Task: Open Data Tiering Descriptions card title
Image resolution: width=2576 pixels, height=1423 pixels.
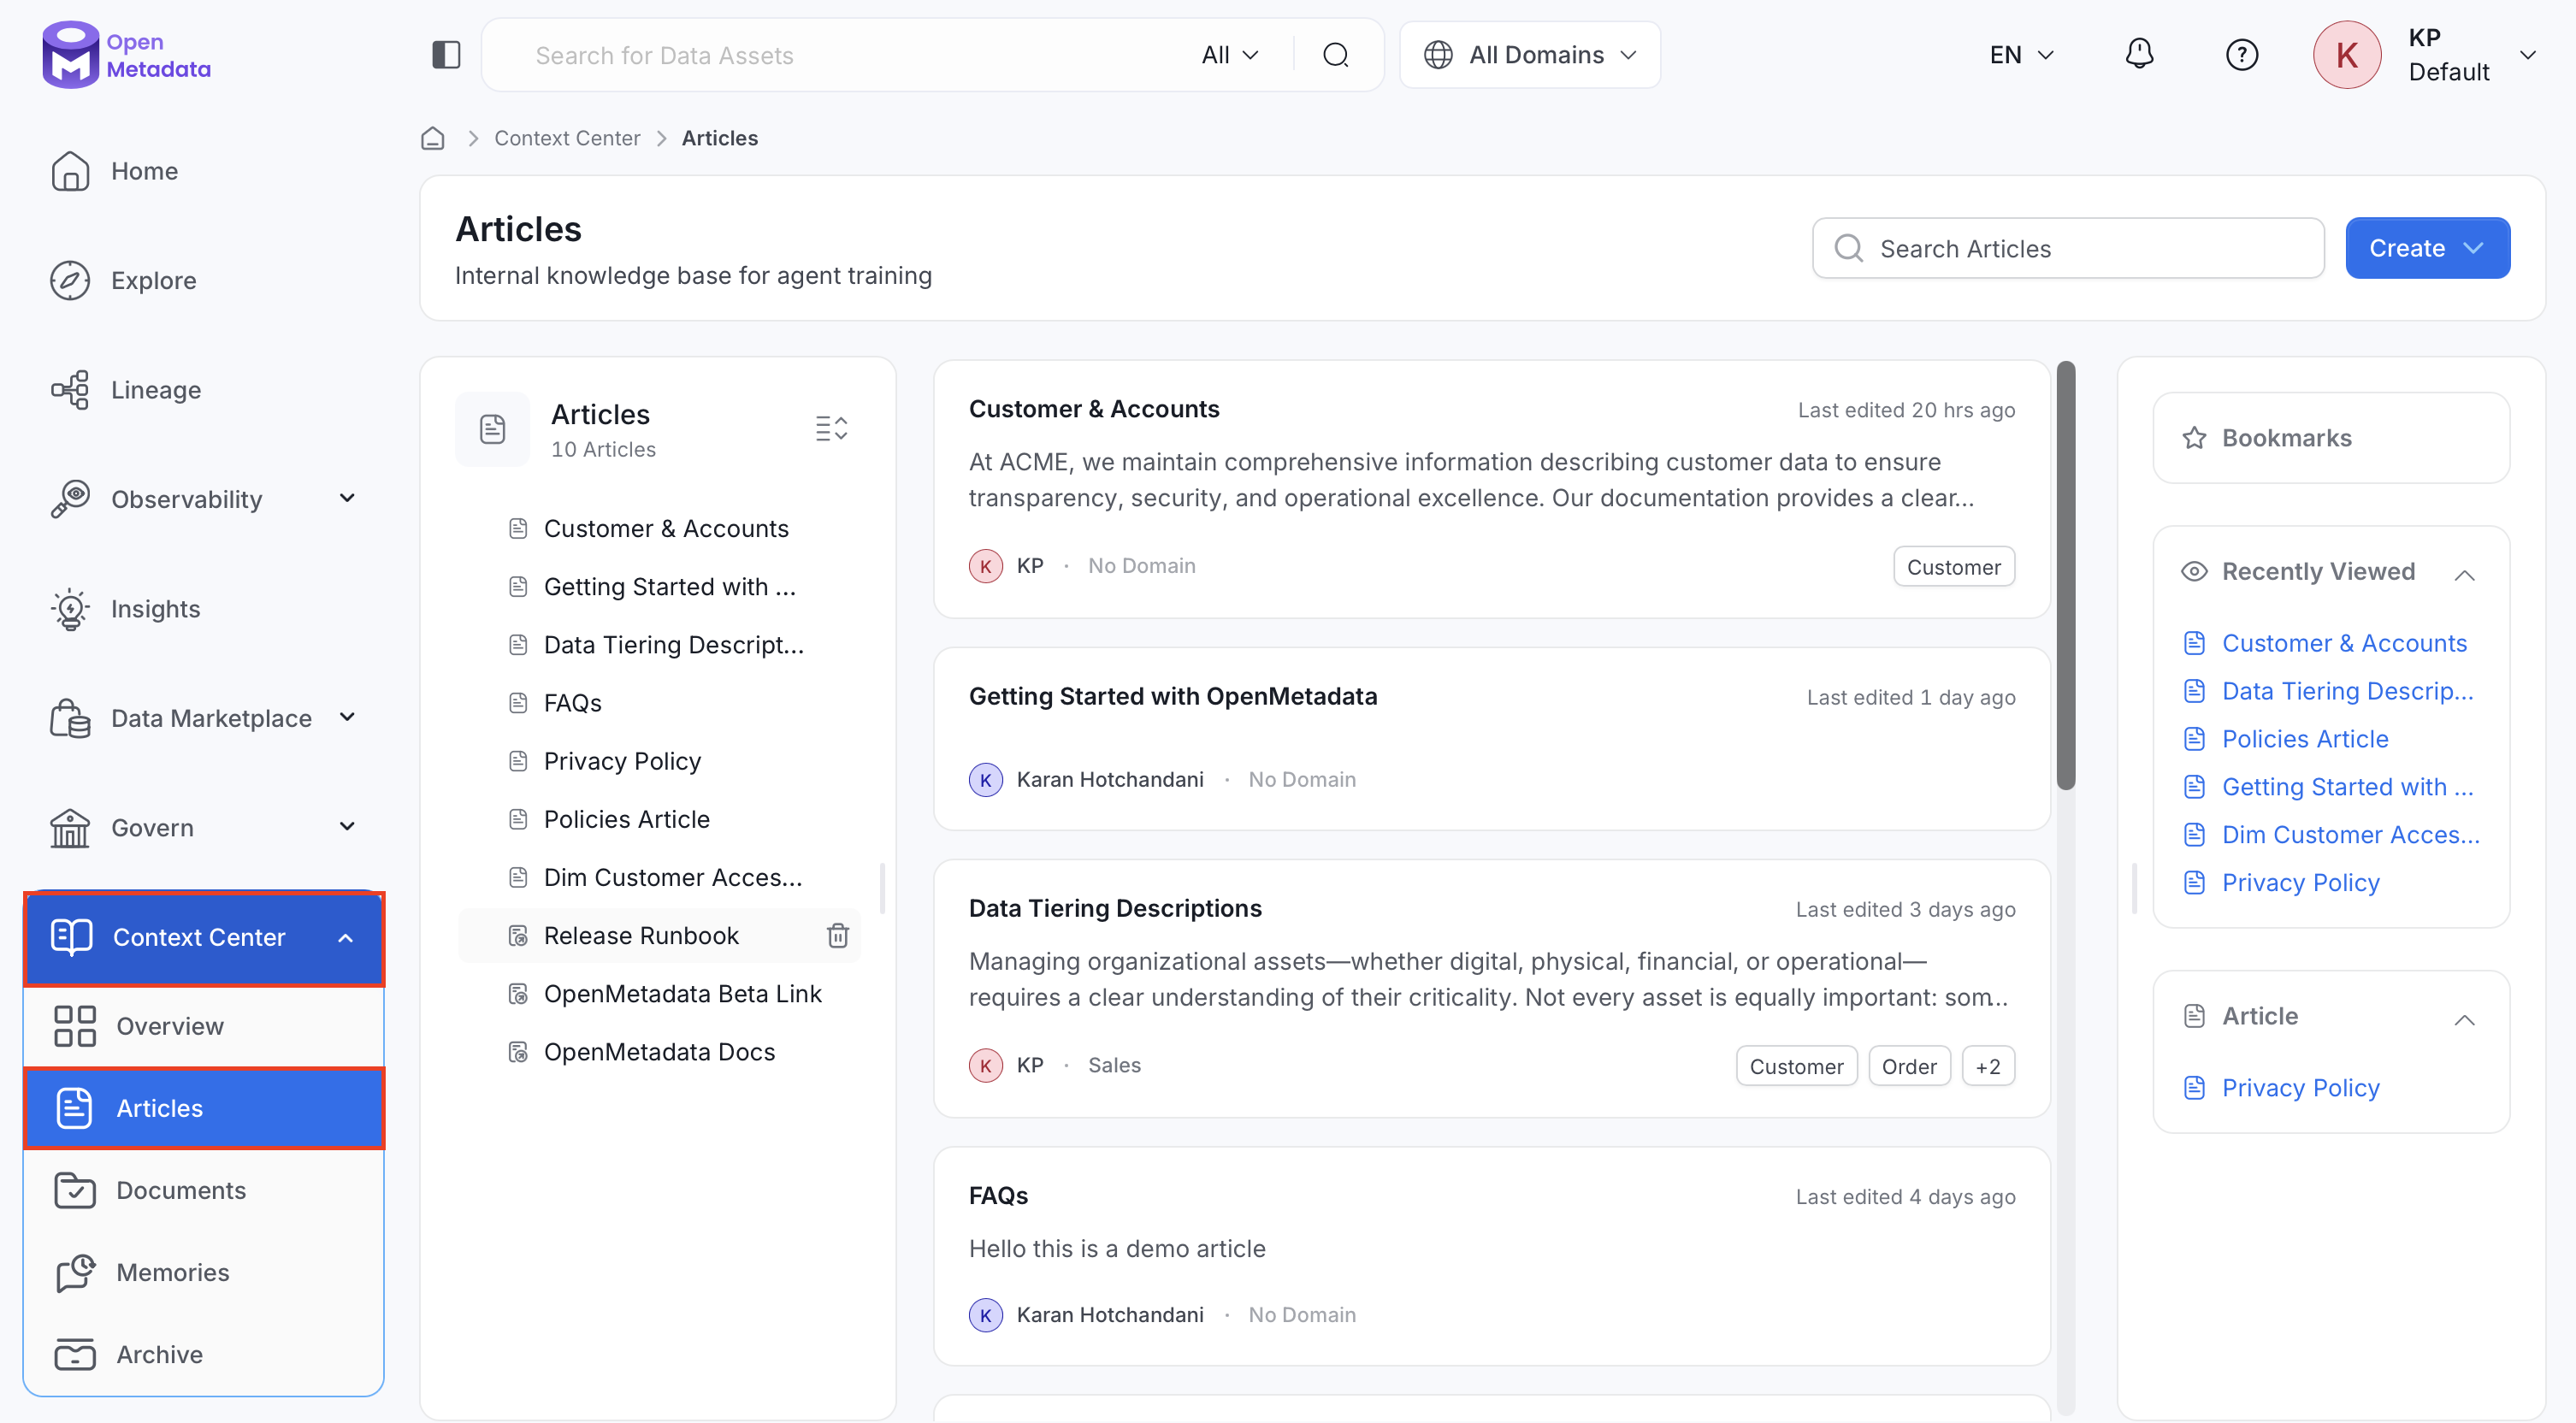Action: pos(1115,908)
